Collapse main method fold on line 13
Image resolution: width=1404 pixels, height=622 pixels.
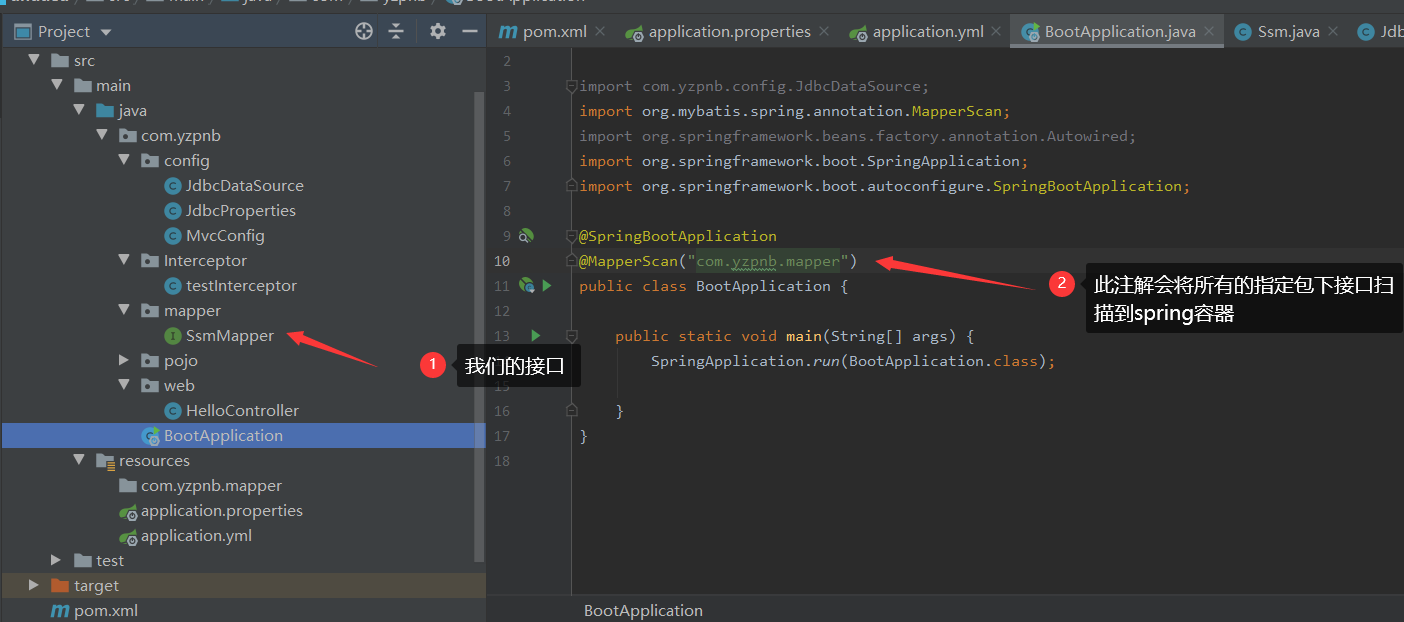click(x=571, y=336)
